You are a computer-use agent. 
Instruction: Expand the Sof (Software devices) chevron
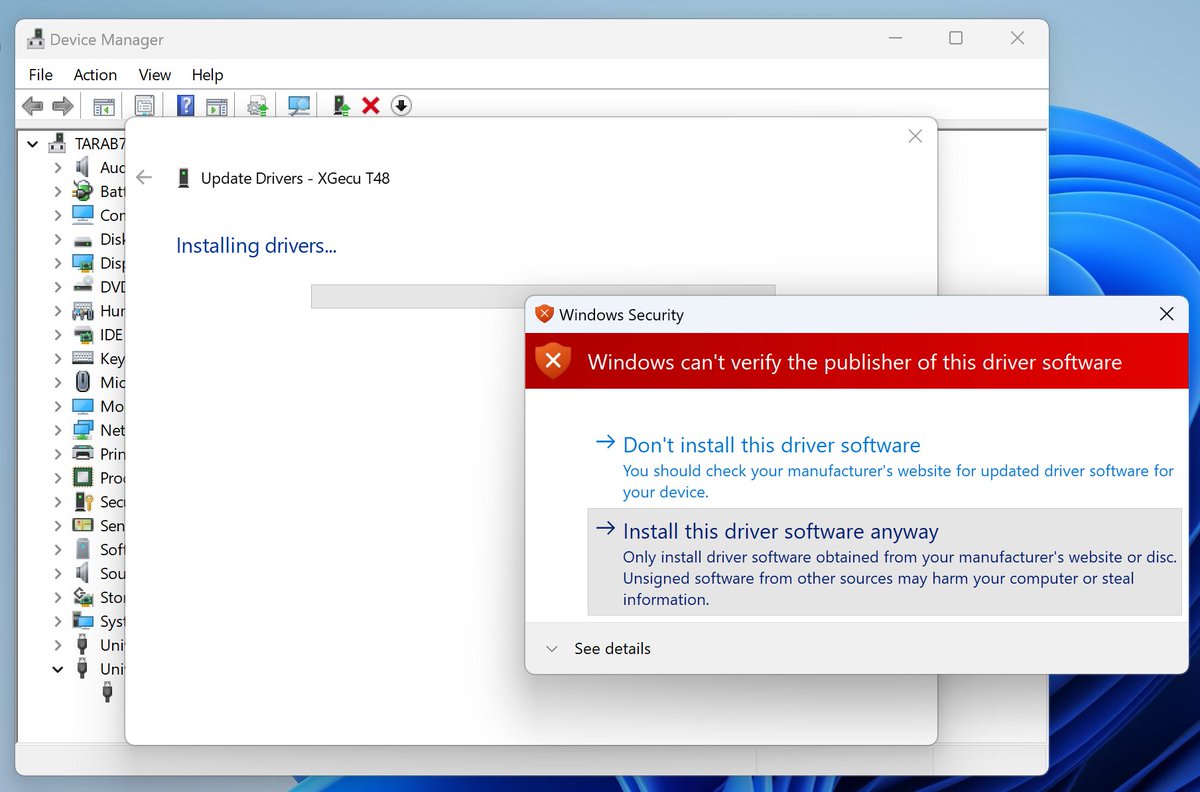pos(58,549)
